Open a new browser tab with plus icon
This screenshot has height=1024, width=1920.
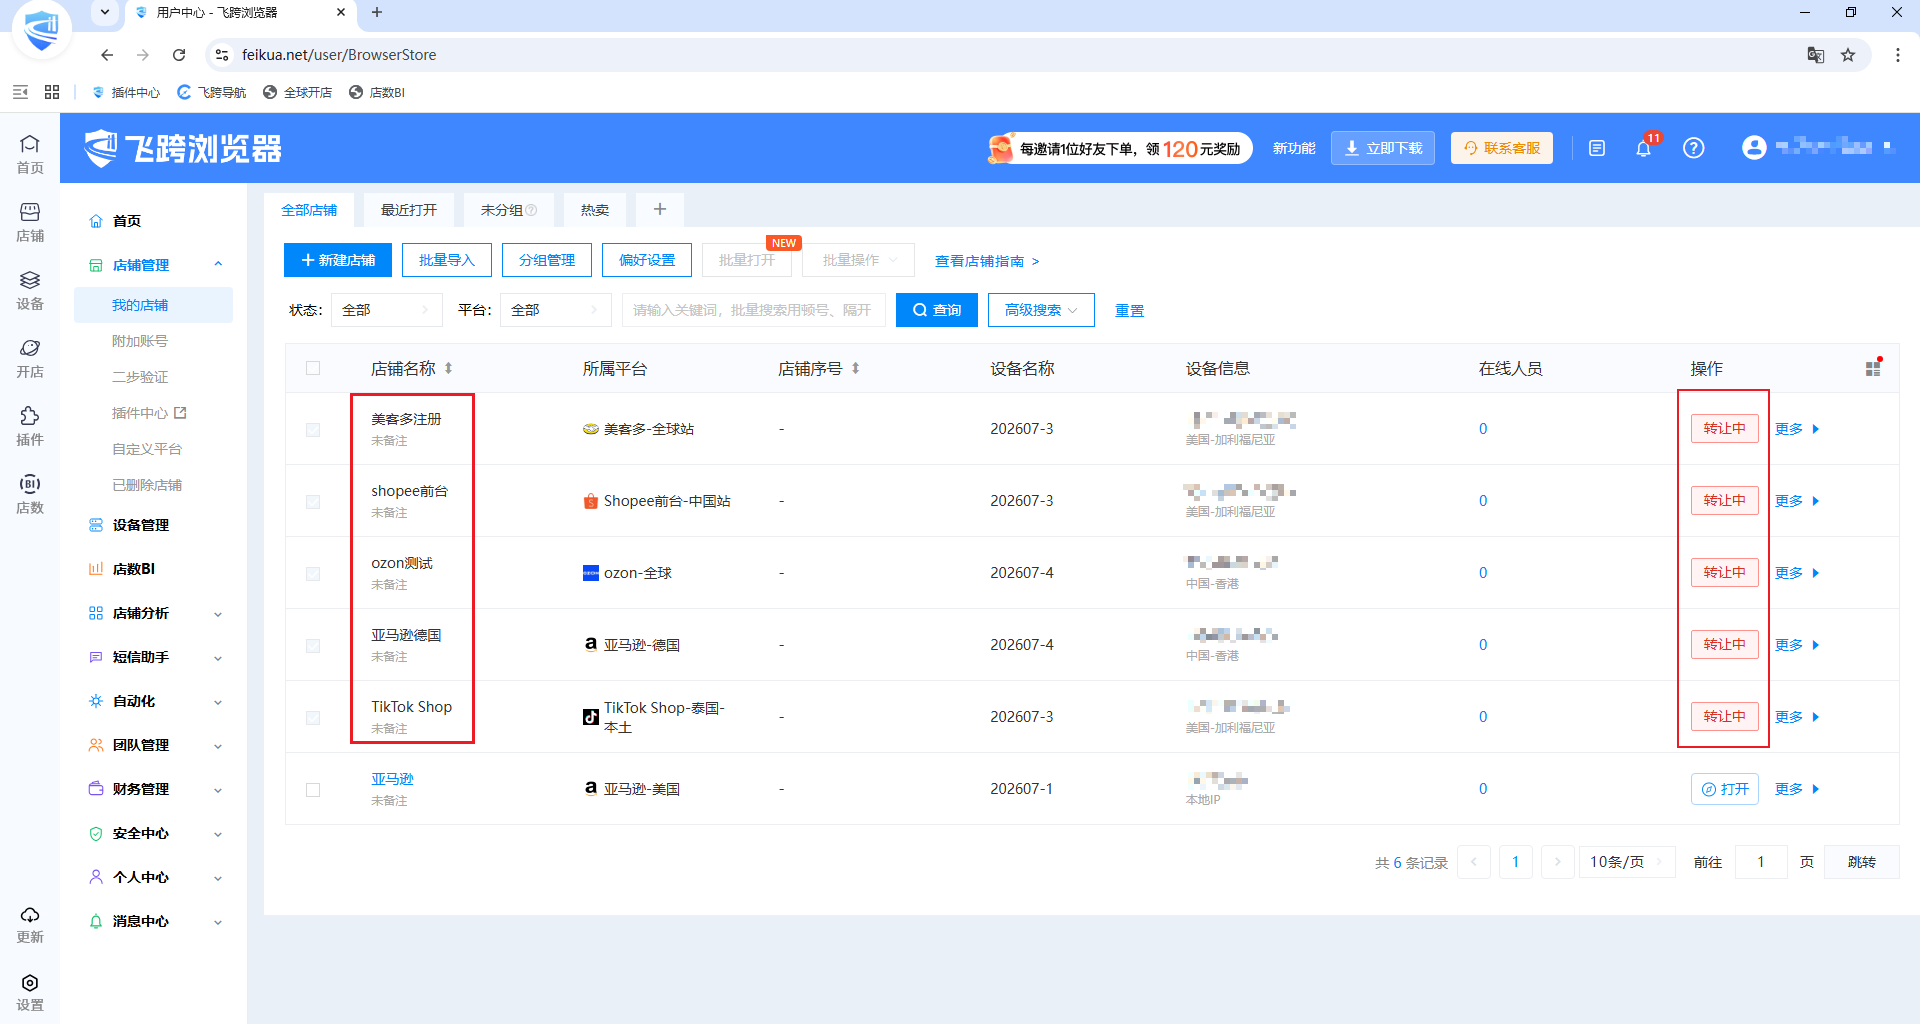[377, 13]
